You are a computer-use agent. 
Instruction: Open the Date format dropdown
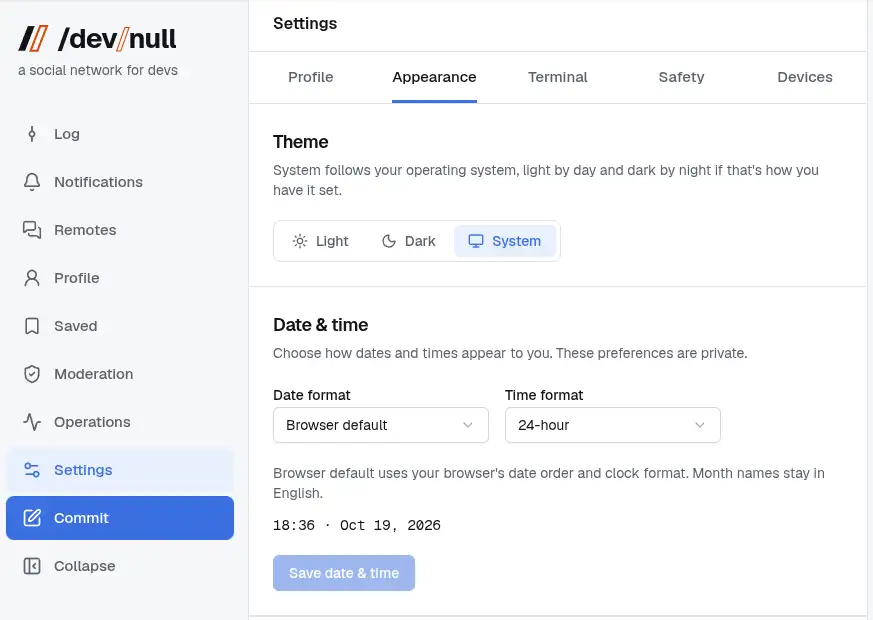click(381, 425)
